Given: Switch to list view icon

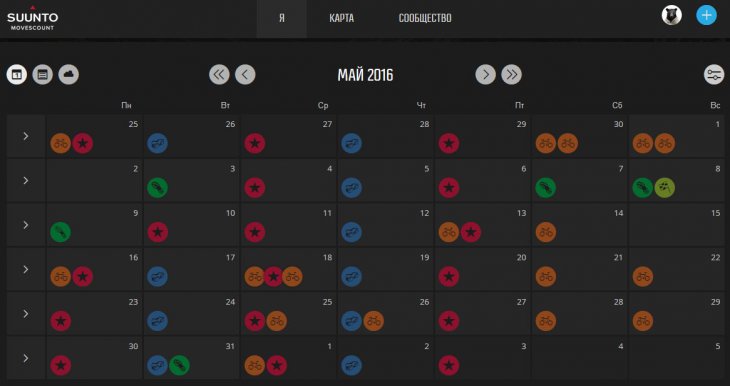Looking at the screenshot, I should click(x=42, y=74).
